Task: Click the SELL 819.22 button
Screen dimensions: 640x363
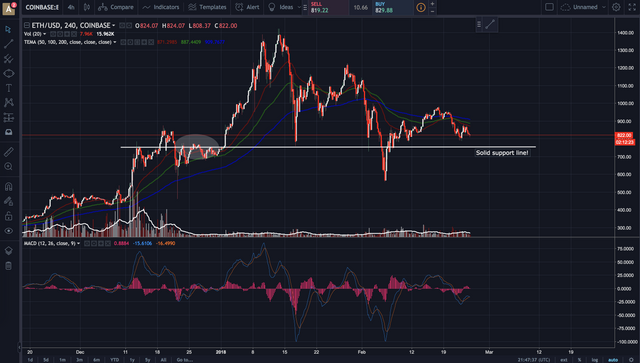Action: [329, 7]
